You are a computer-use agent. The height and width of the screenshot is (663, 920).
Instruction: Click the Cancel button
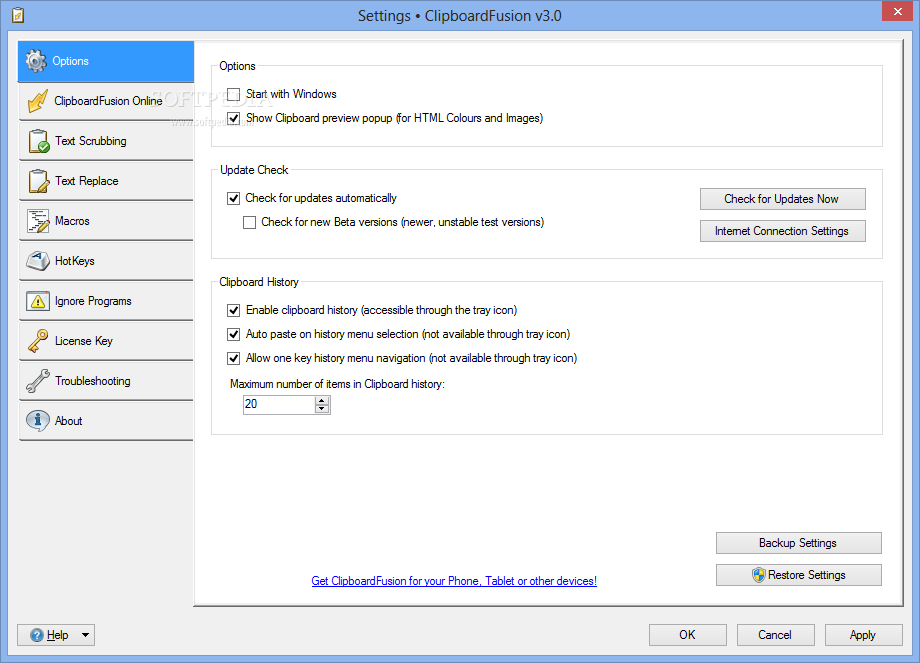775,635
